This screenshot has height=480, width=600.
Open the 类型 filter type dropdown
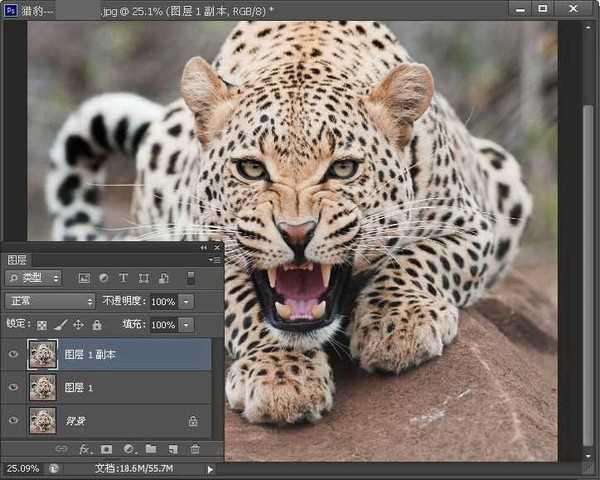34,278
